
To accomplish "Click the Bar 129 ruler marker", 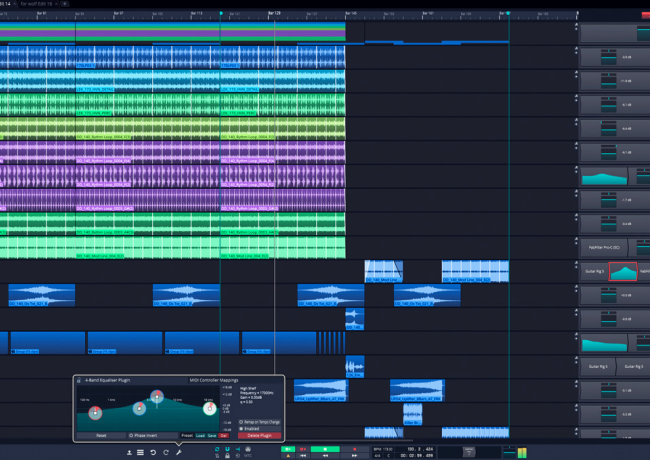I will (274, 13).
